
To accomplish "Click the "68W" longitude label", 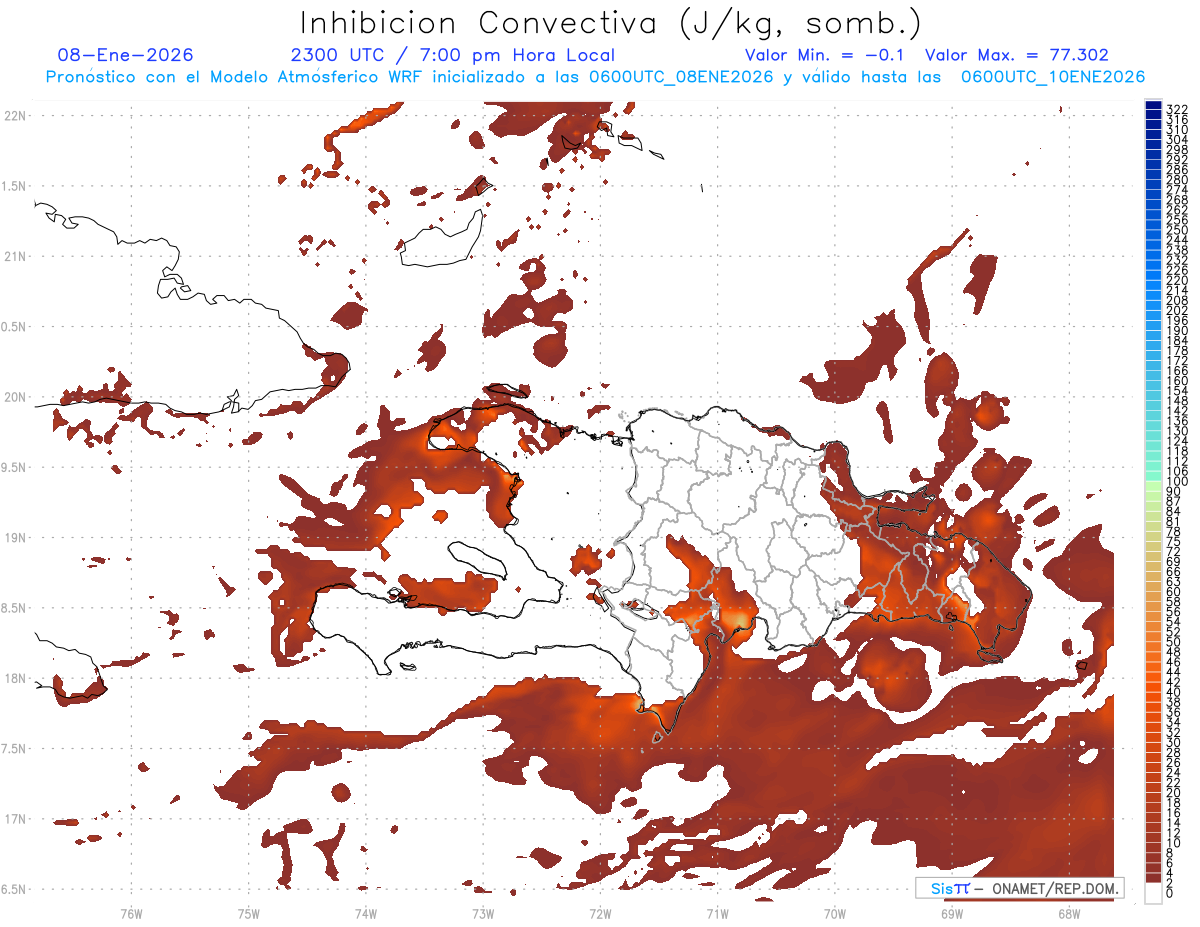I will [1069, 912].
